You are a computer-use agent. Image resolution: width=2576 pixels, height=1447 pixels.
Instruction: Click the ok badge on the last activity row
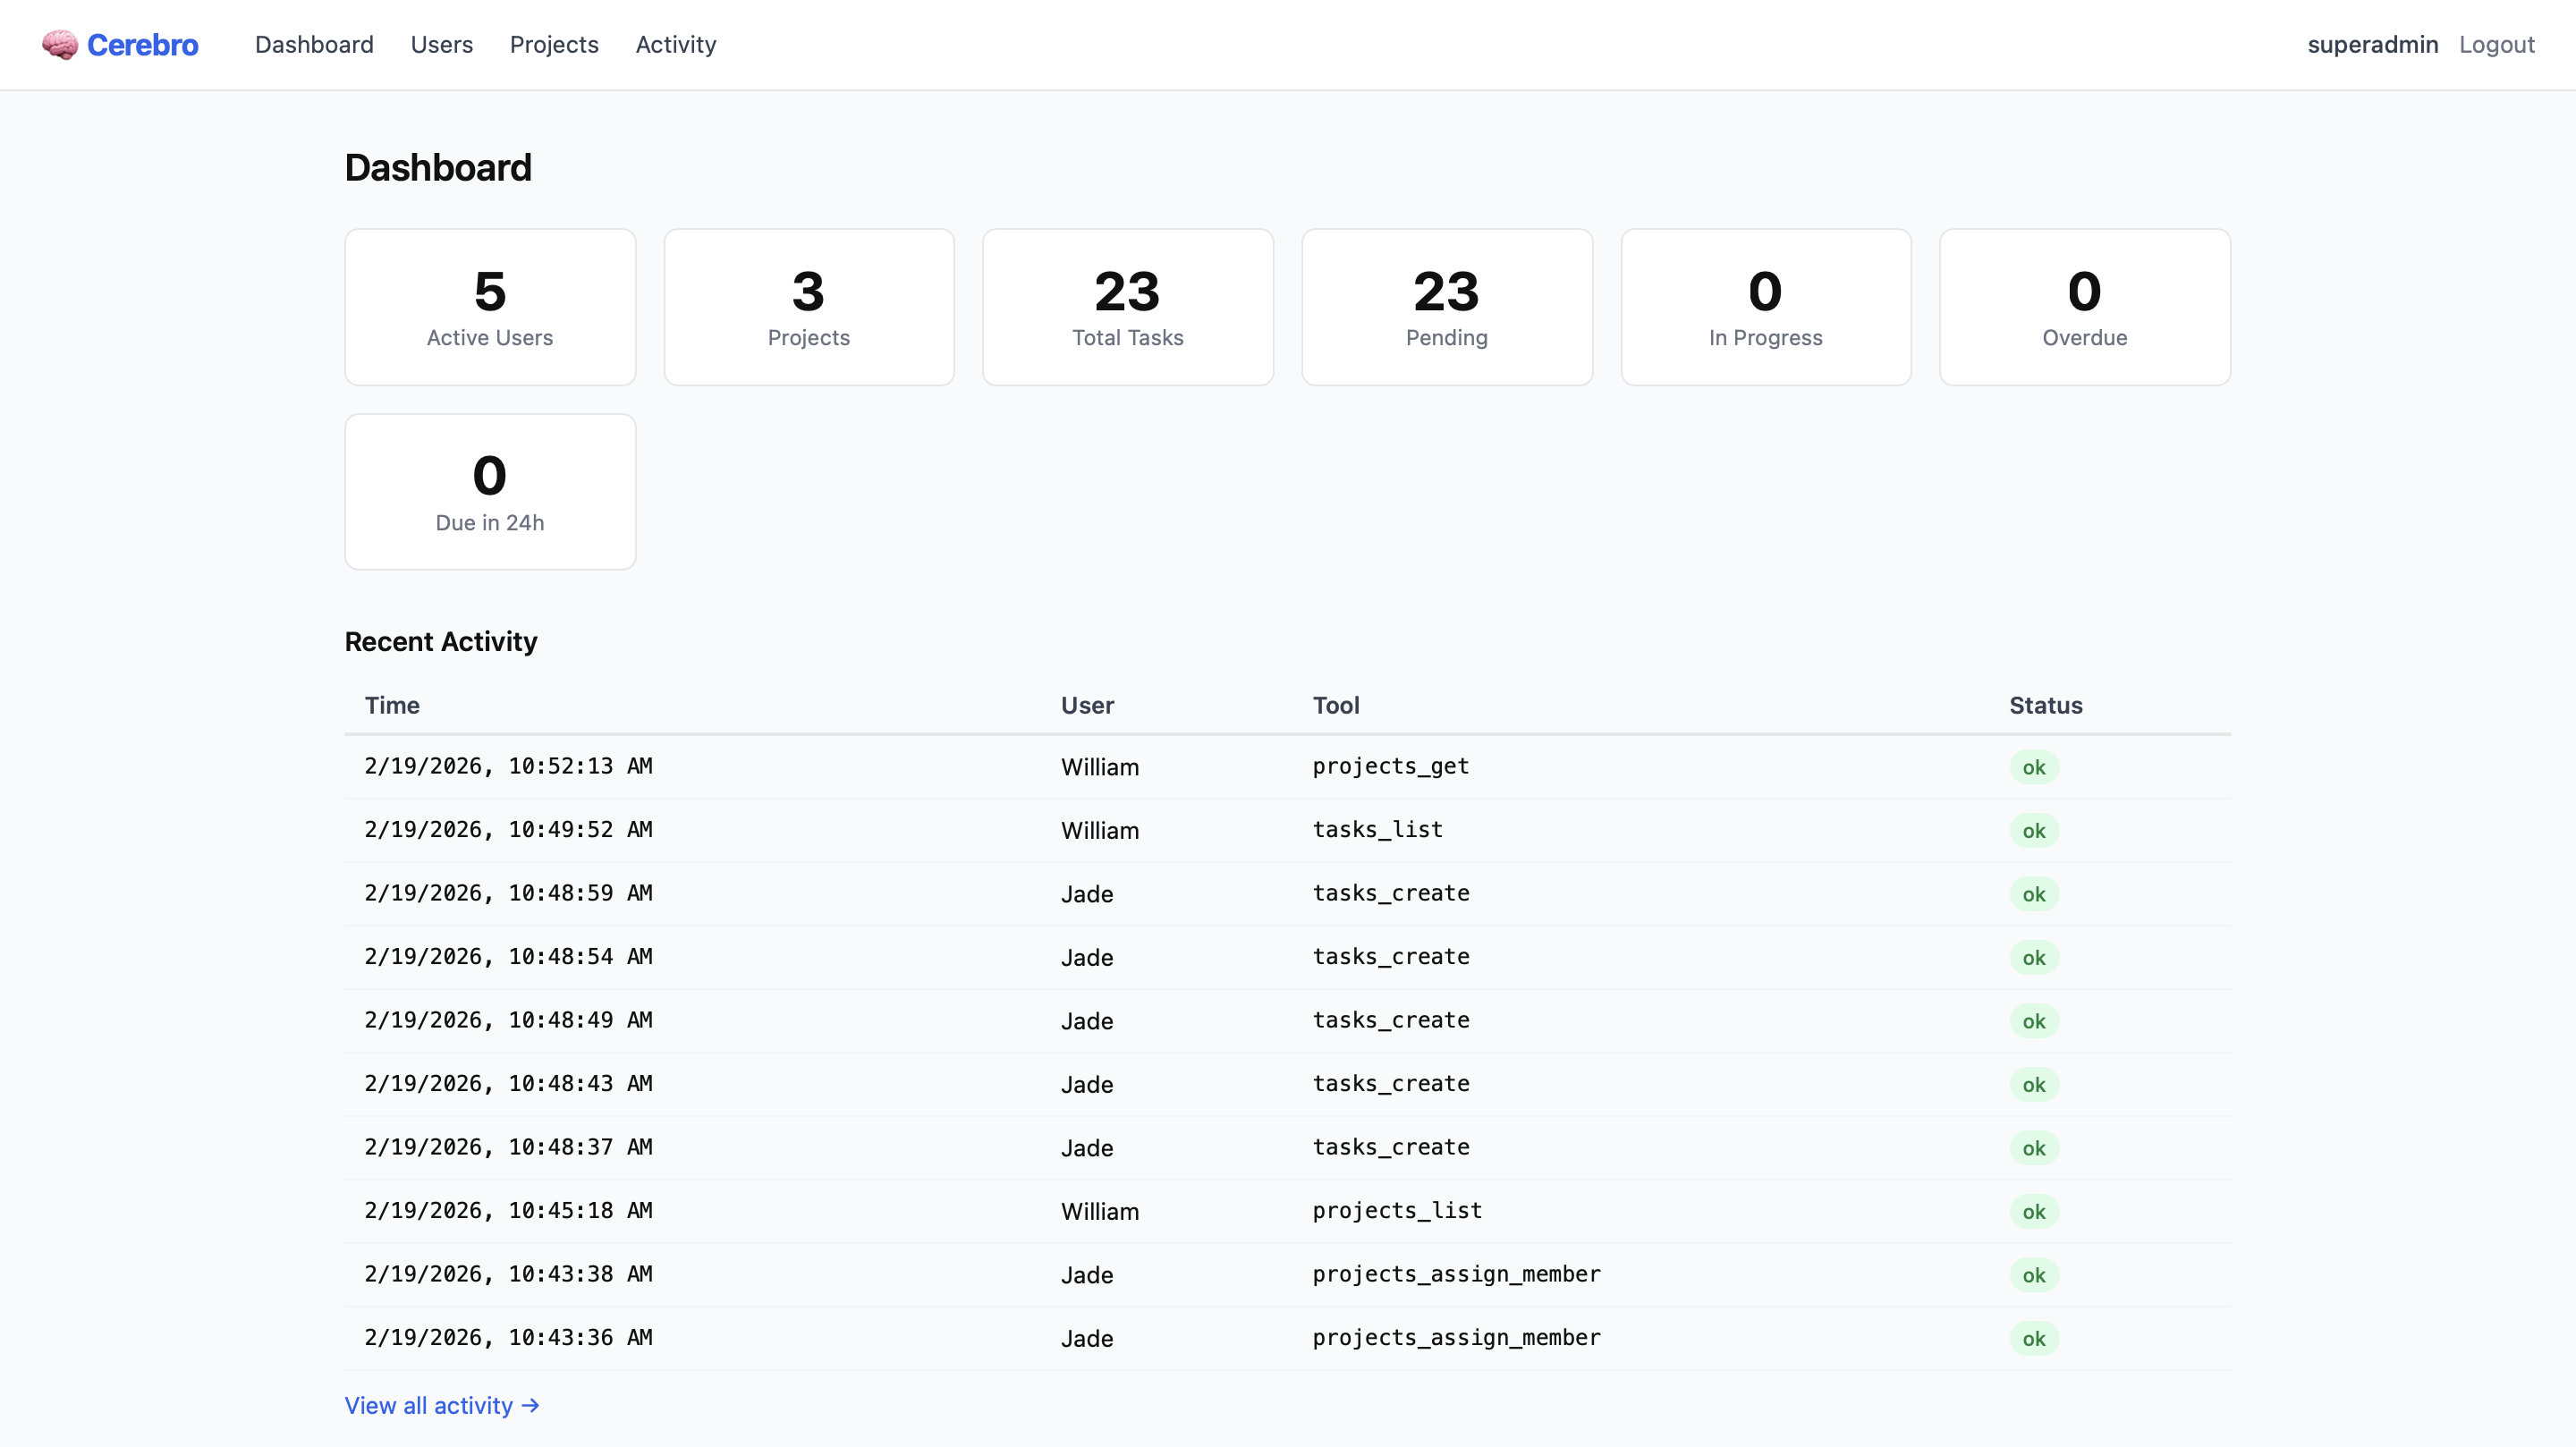(x=2034, y=1338)
